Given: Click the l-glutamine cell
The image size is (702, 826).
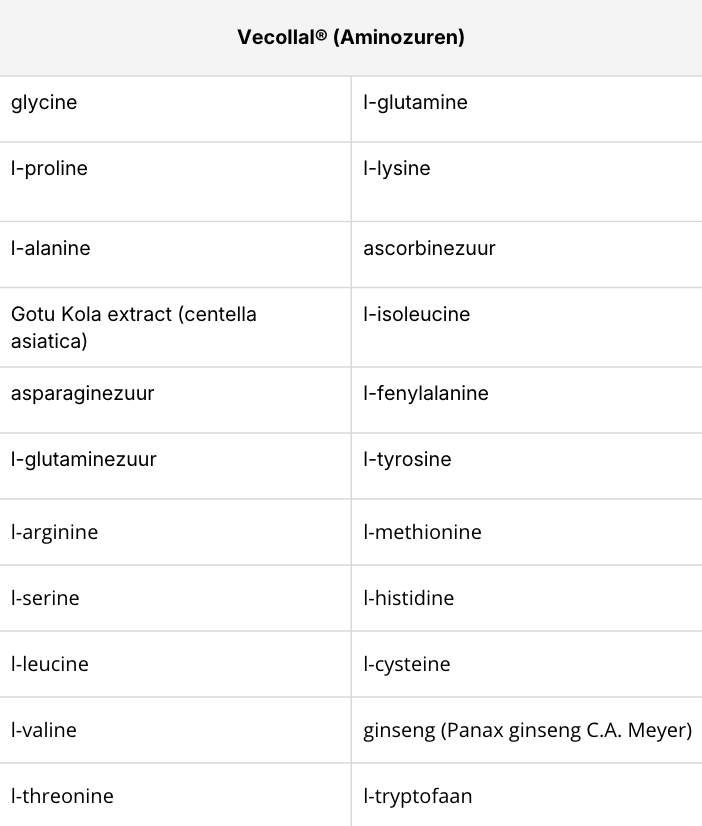Looking at the screenshot, I should click(415, 102).
